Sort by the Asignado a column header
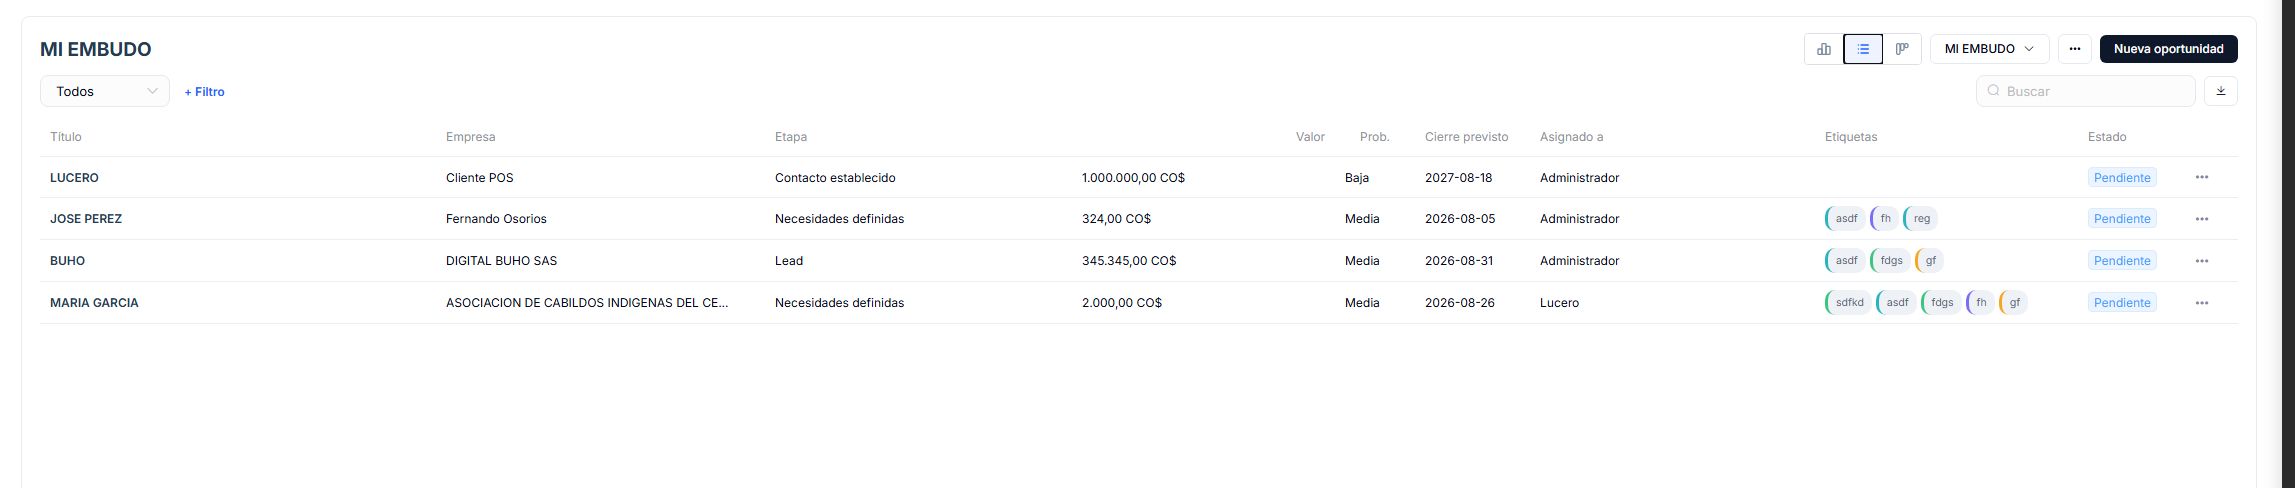This screenshot has height=488, width=2295. (x=1571, y=137)
